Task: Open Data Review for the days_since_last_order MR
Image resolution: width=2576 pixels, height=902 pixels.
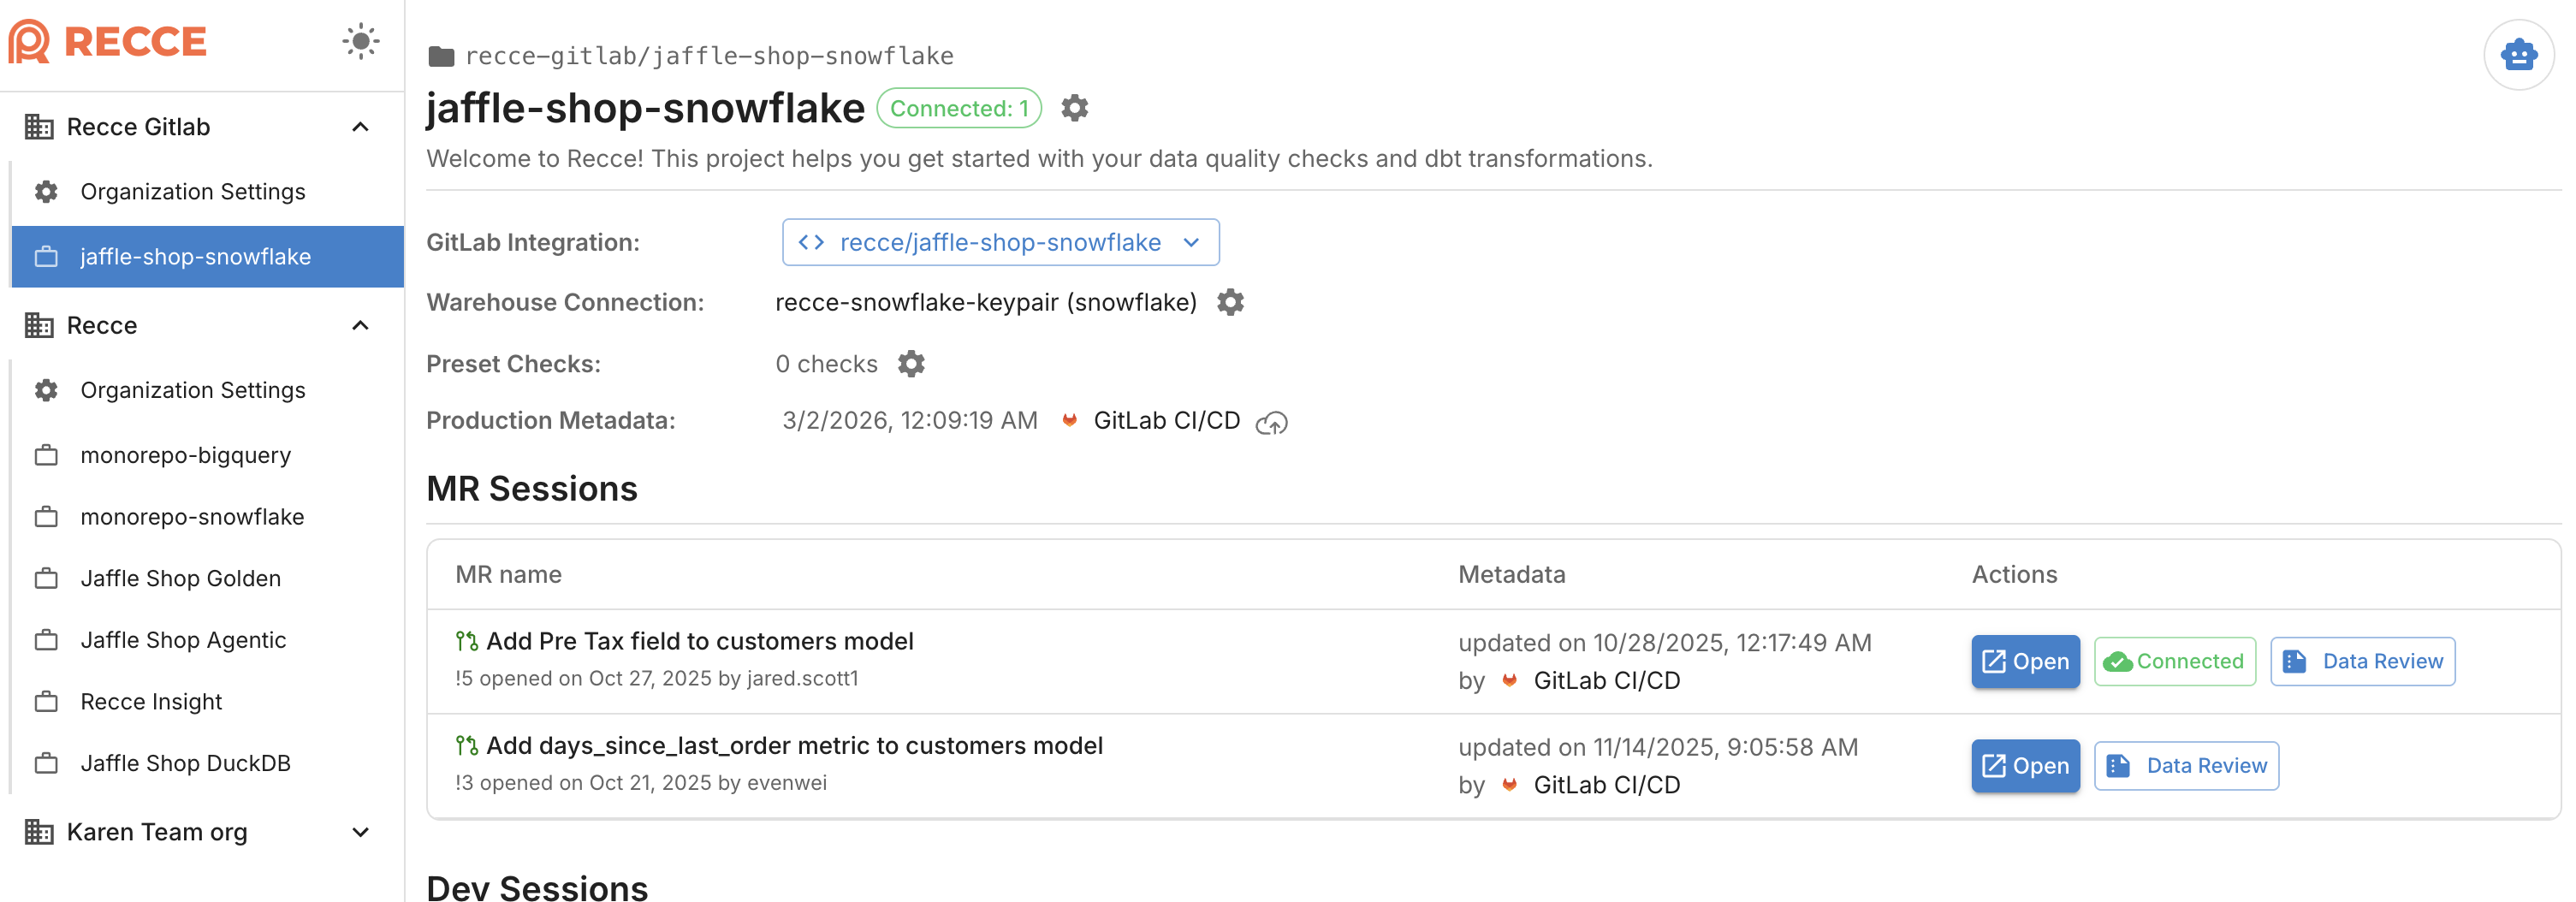Action: [x=2186, y=765]
